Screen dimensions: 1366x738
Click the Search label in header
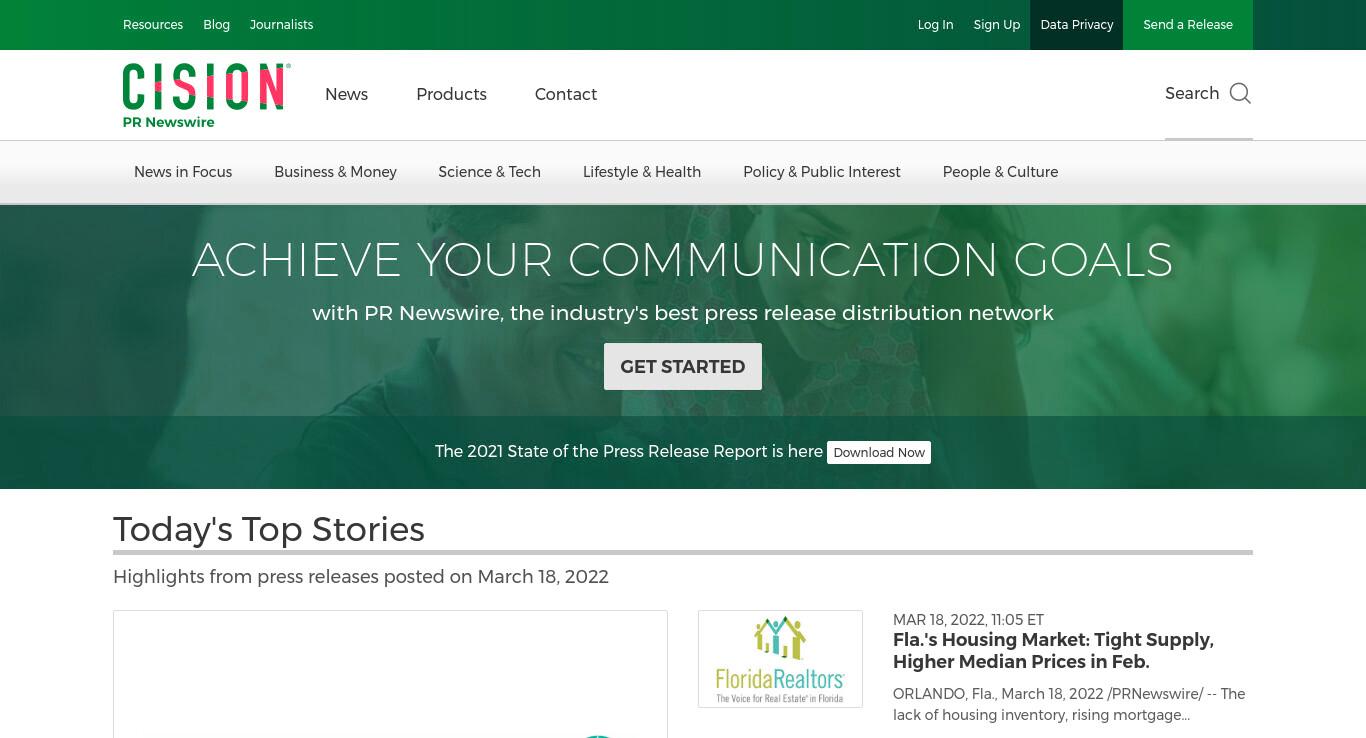click(1192, 93)
